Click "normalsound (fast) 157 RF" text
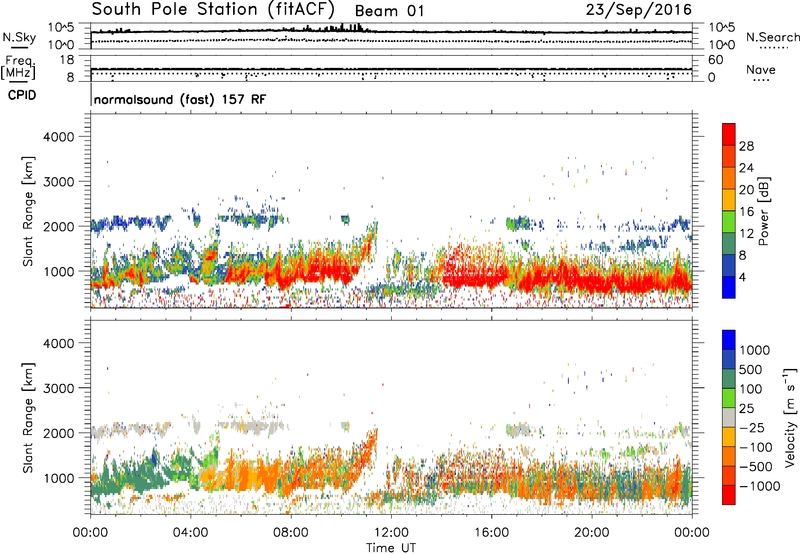Viewport: 800px width, 554px height. click(180, 99)
